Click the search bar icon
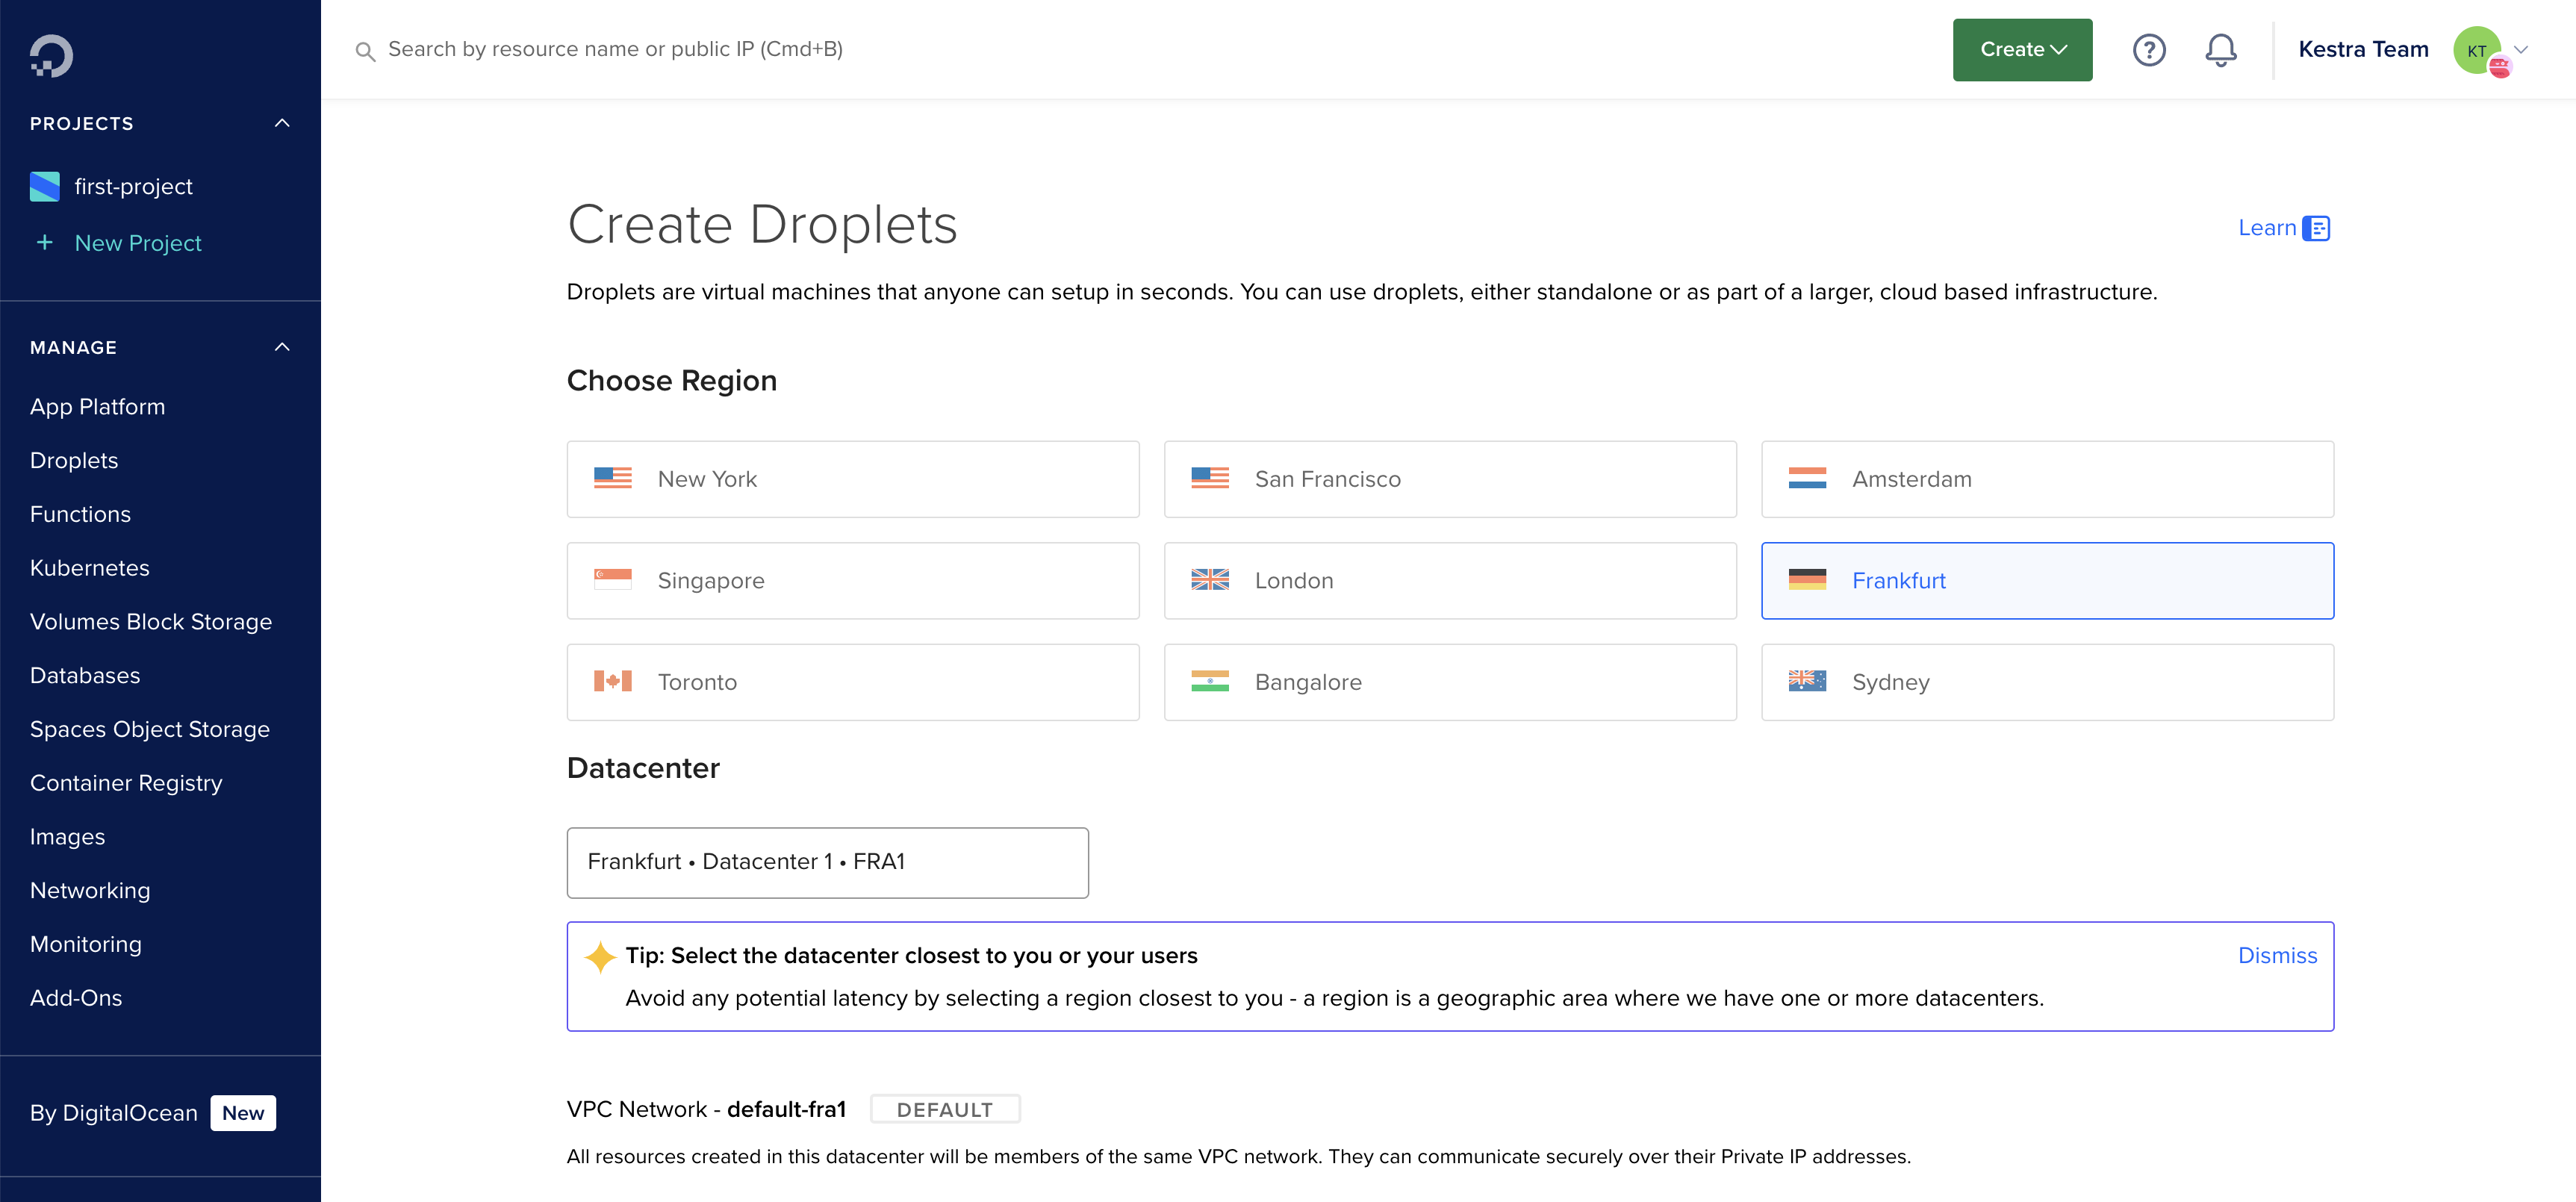This screenshot has height=1202, width=2576. click(363, 49)
